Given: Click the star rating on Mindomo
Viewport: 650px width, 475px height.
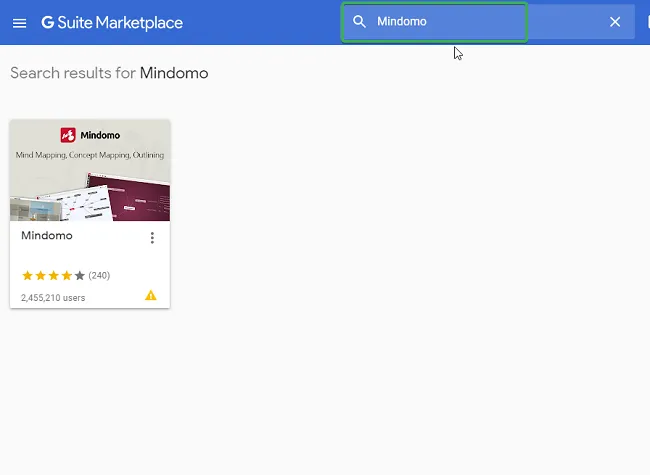Looking at the screenshot, I should tap(53, 276).
